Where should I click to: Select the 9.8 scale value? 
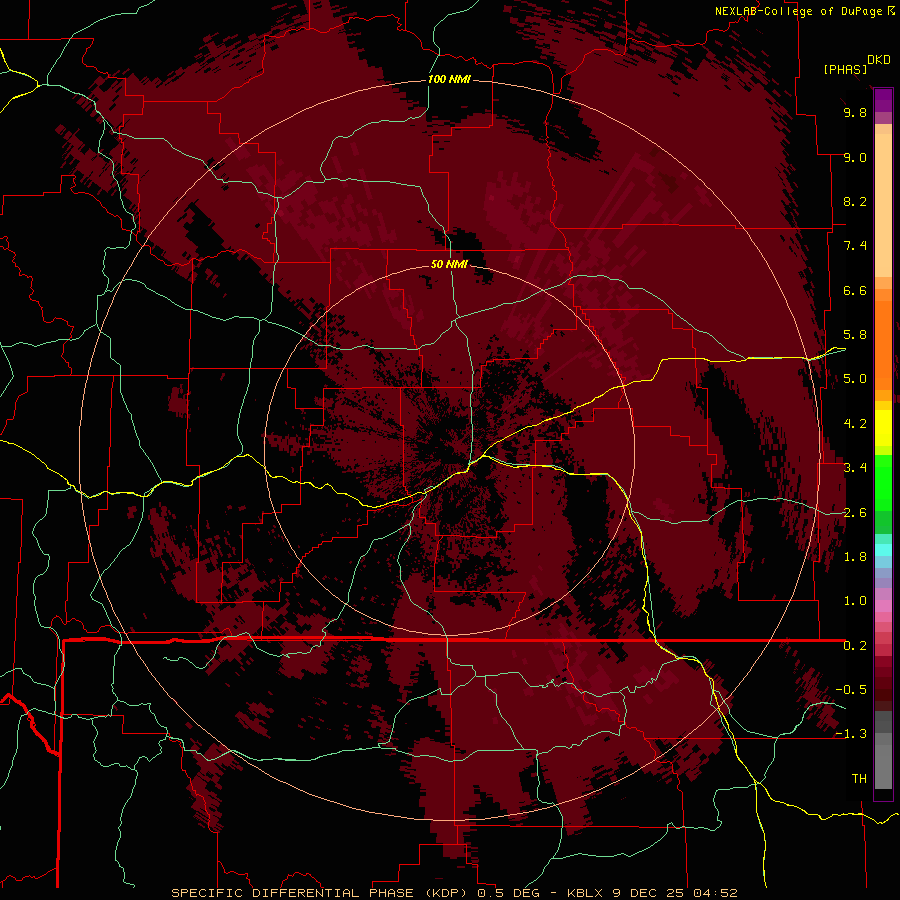click(855, 112)
